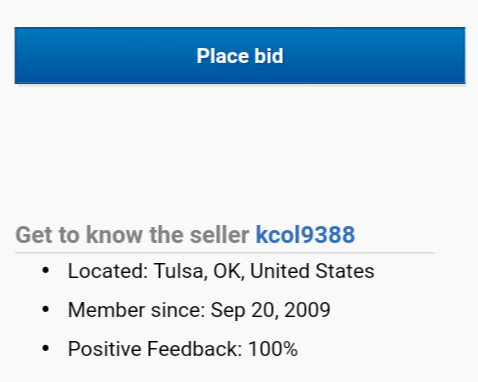This screenshot has height=382, width=478.
Task: Click the '100%' feedback value
Action: pyautogui.click(x=273, y=349)
